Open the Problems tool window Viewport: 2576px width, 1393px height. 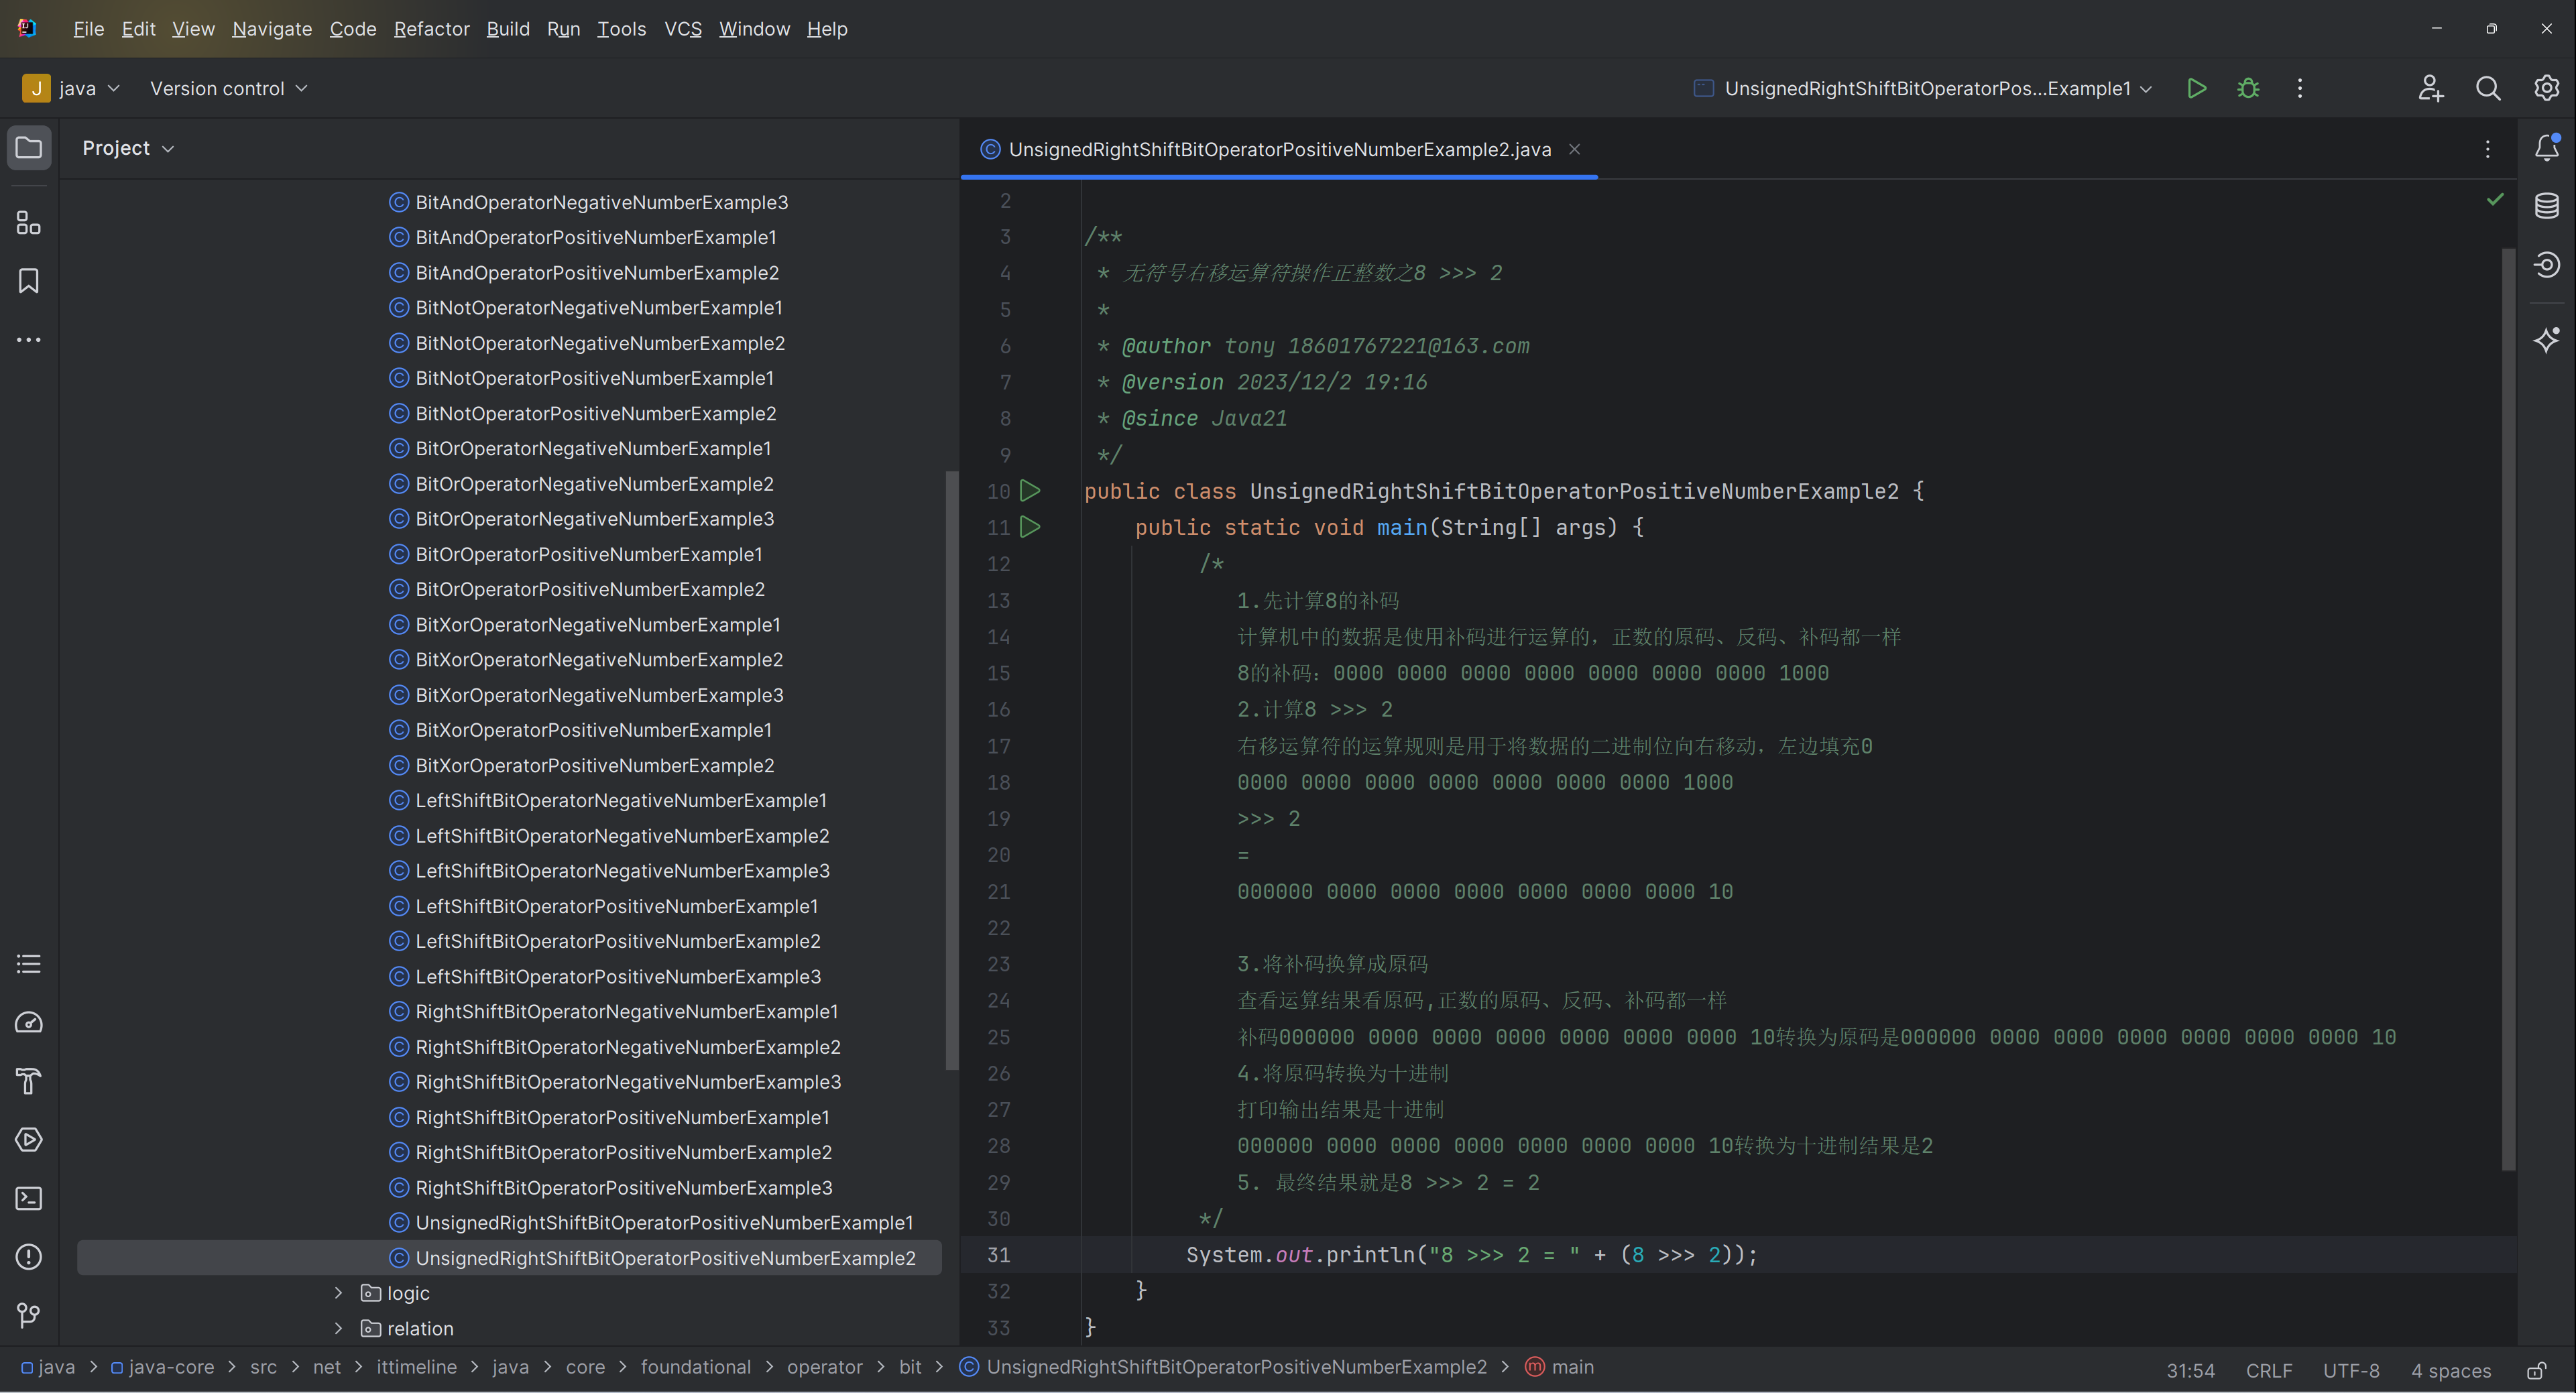29,1257
